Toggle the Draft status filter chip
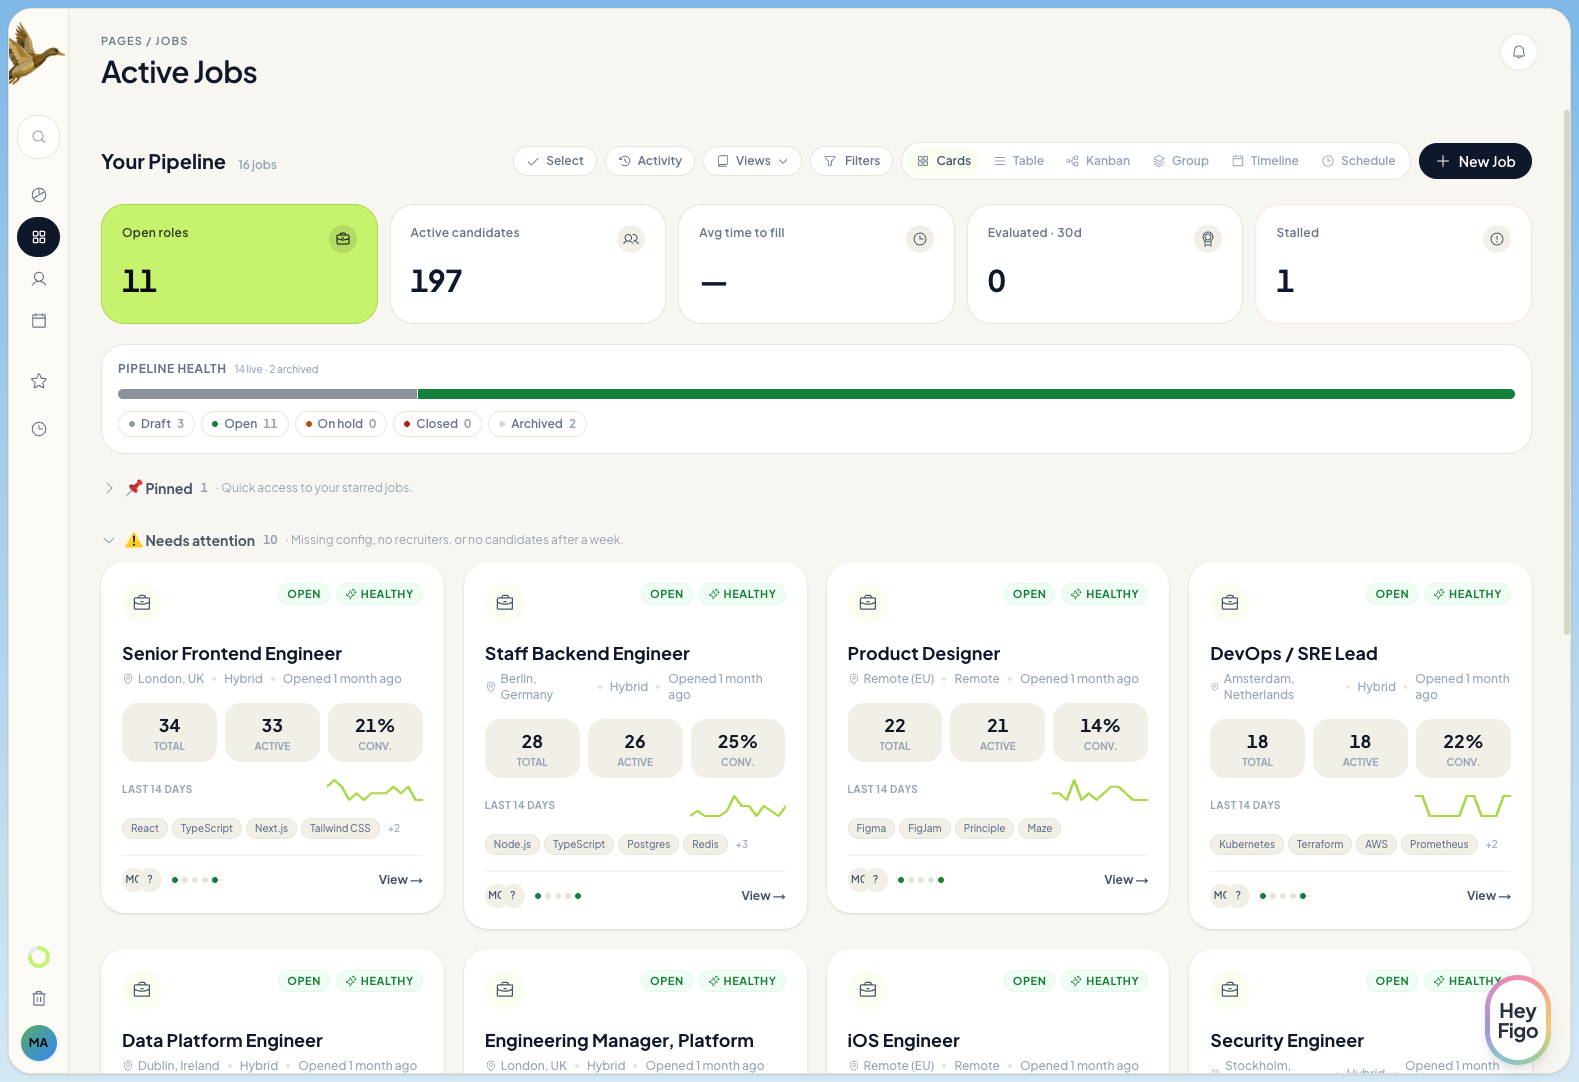 (156, 424)
